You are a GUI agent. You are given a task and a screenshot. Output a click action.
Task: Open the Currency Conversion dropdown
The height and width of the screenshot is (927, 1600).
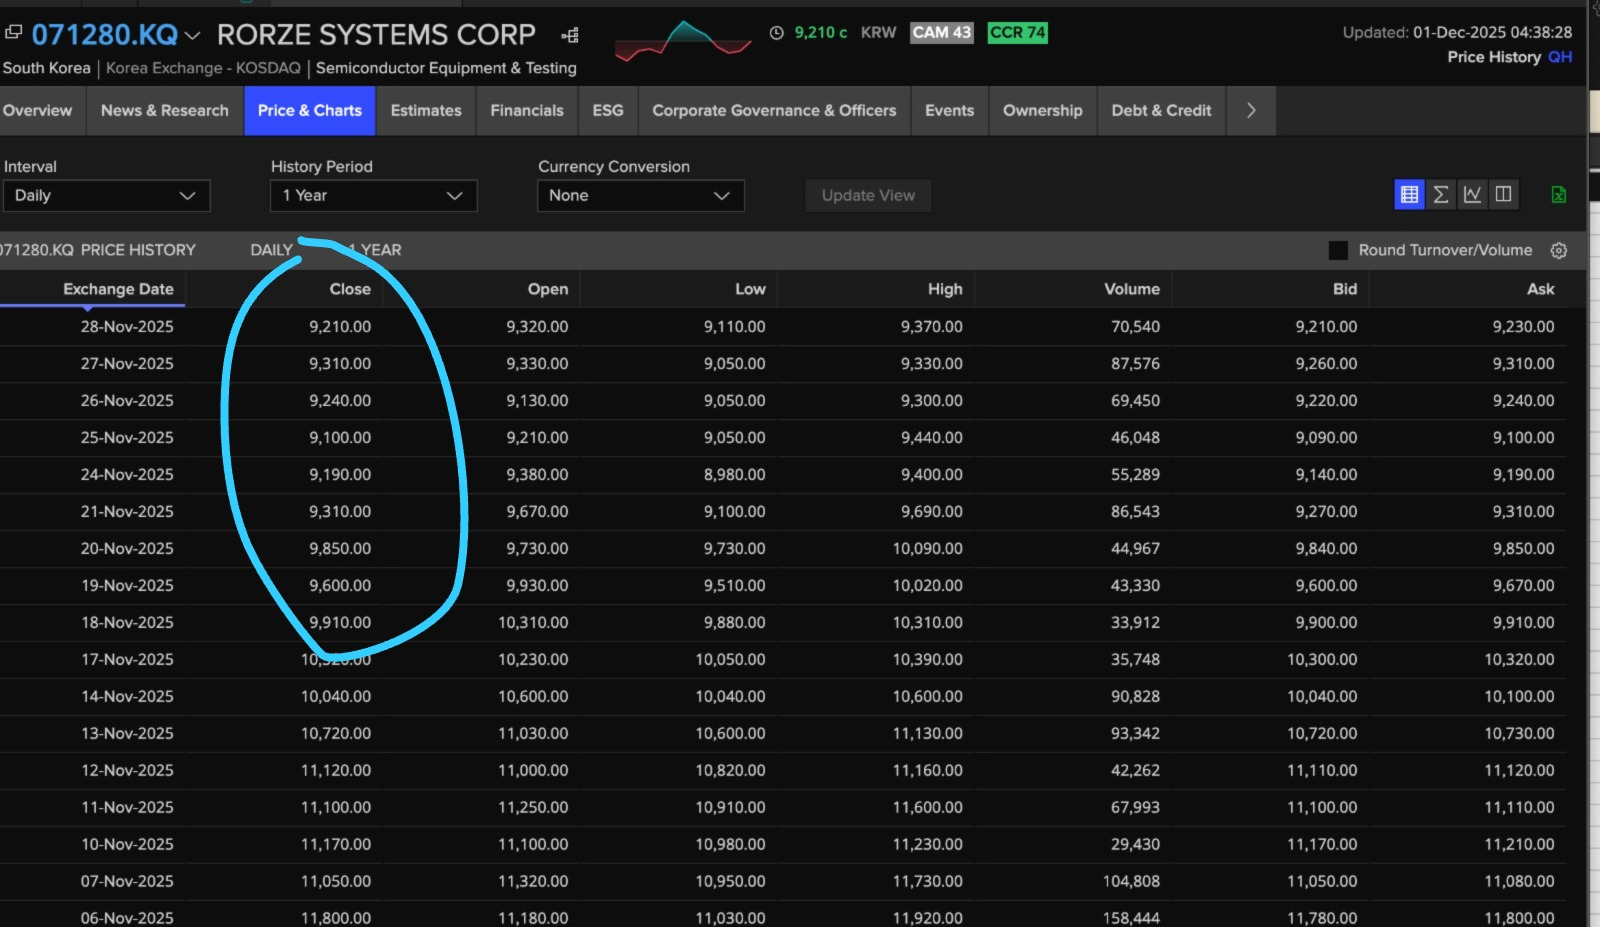[641, 195]
